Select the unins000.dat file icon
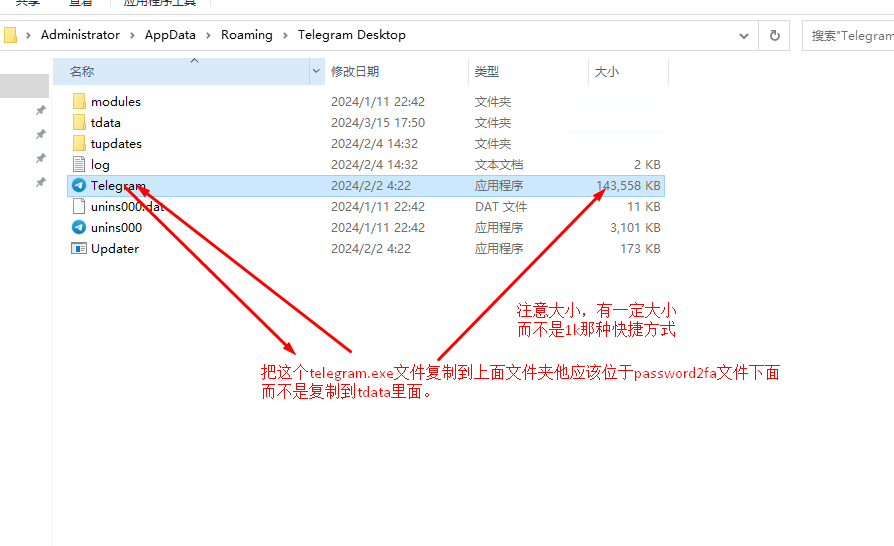The height and width of the screenshot is (546, 894). (79, 207)
